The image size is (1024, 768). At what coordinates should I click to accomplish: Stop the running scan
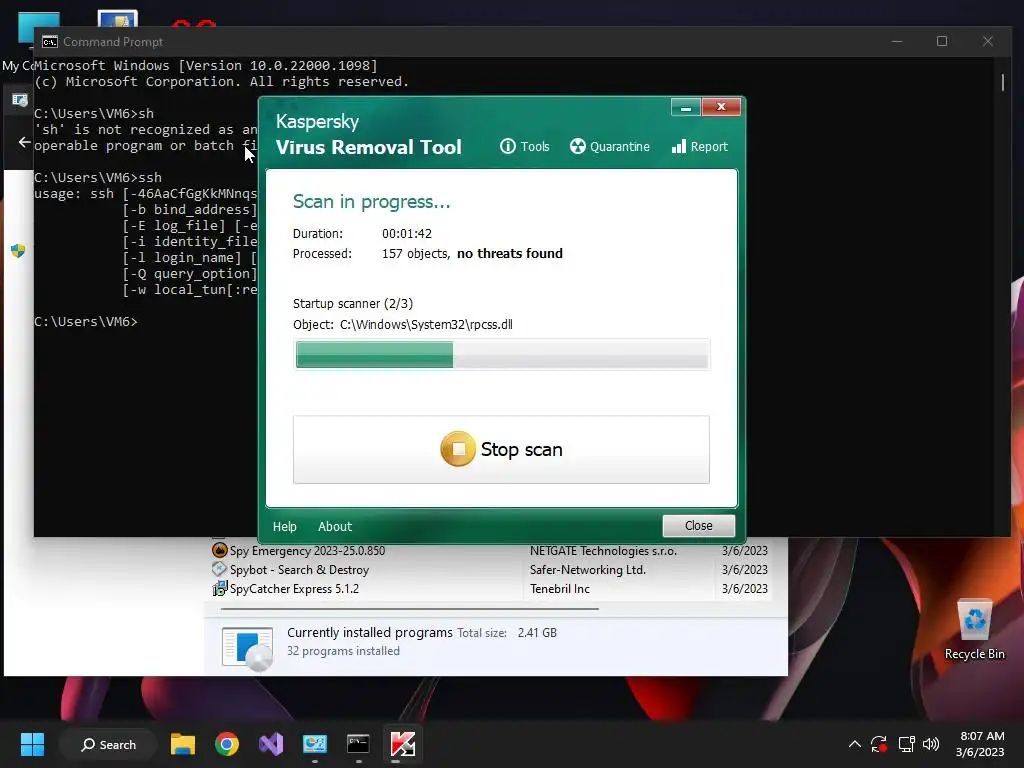[x=501, y=449]
